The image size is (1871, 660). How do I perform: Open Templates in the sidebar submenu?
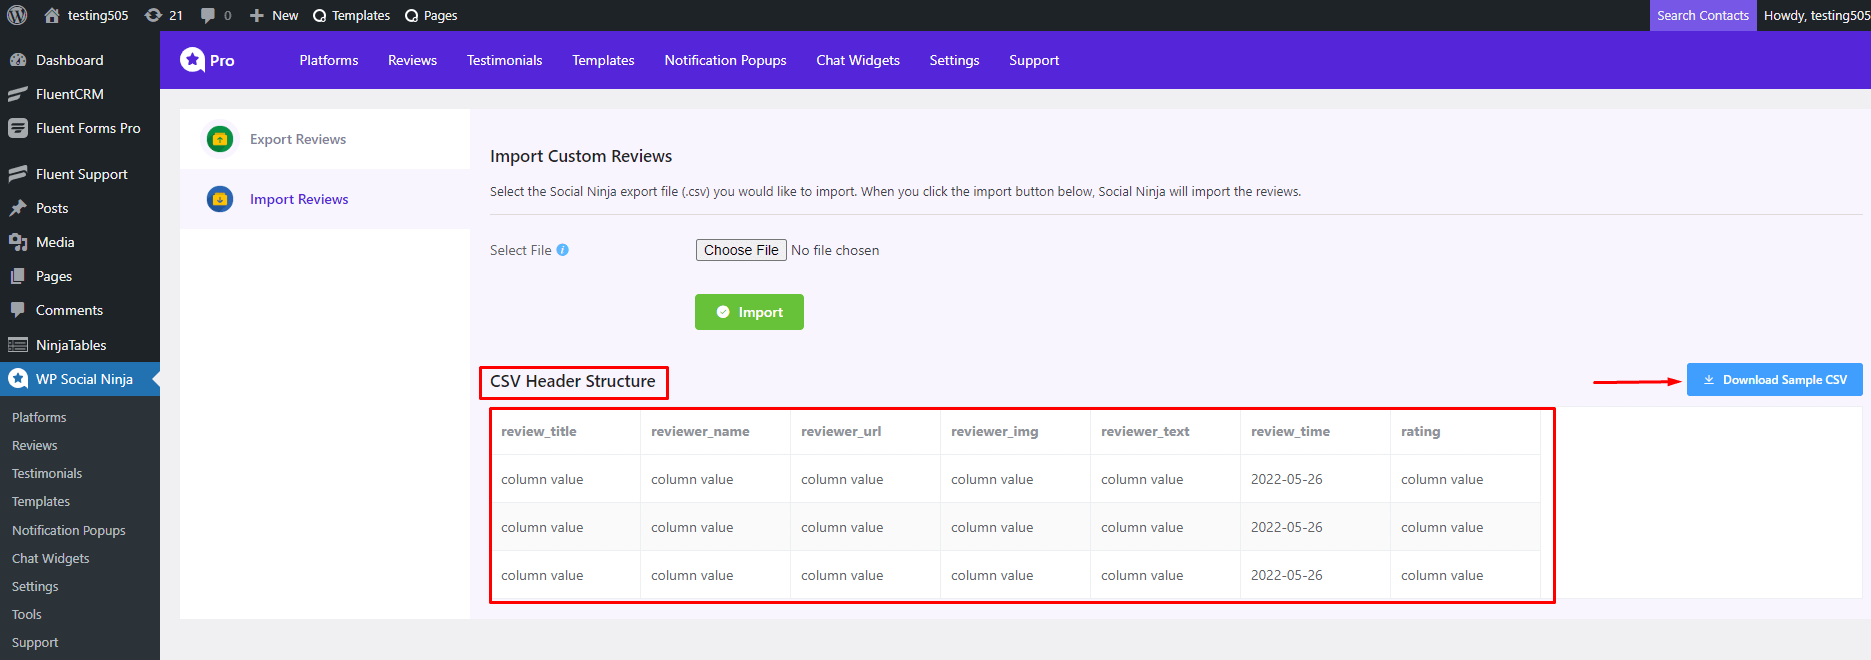coord(41,501)
